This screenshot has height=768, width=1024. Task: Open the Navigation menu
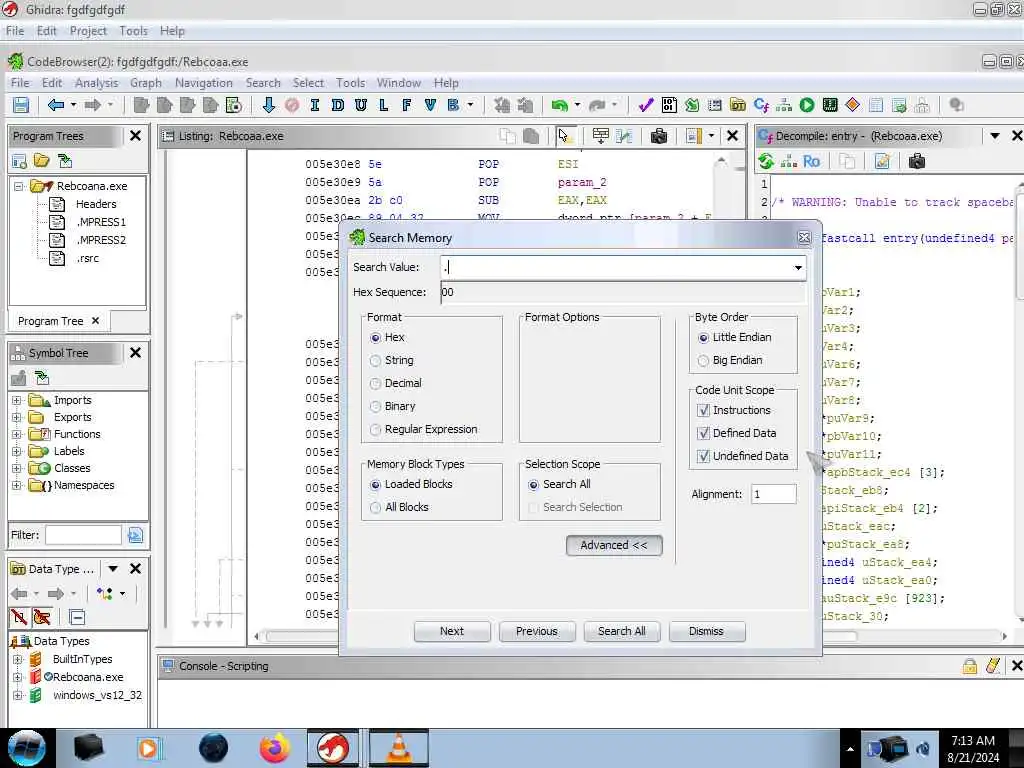coord(204,83)
